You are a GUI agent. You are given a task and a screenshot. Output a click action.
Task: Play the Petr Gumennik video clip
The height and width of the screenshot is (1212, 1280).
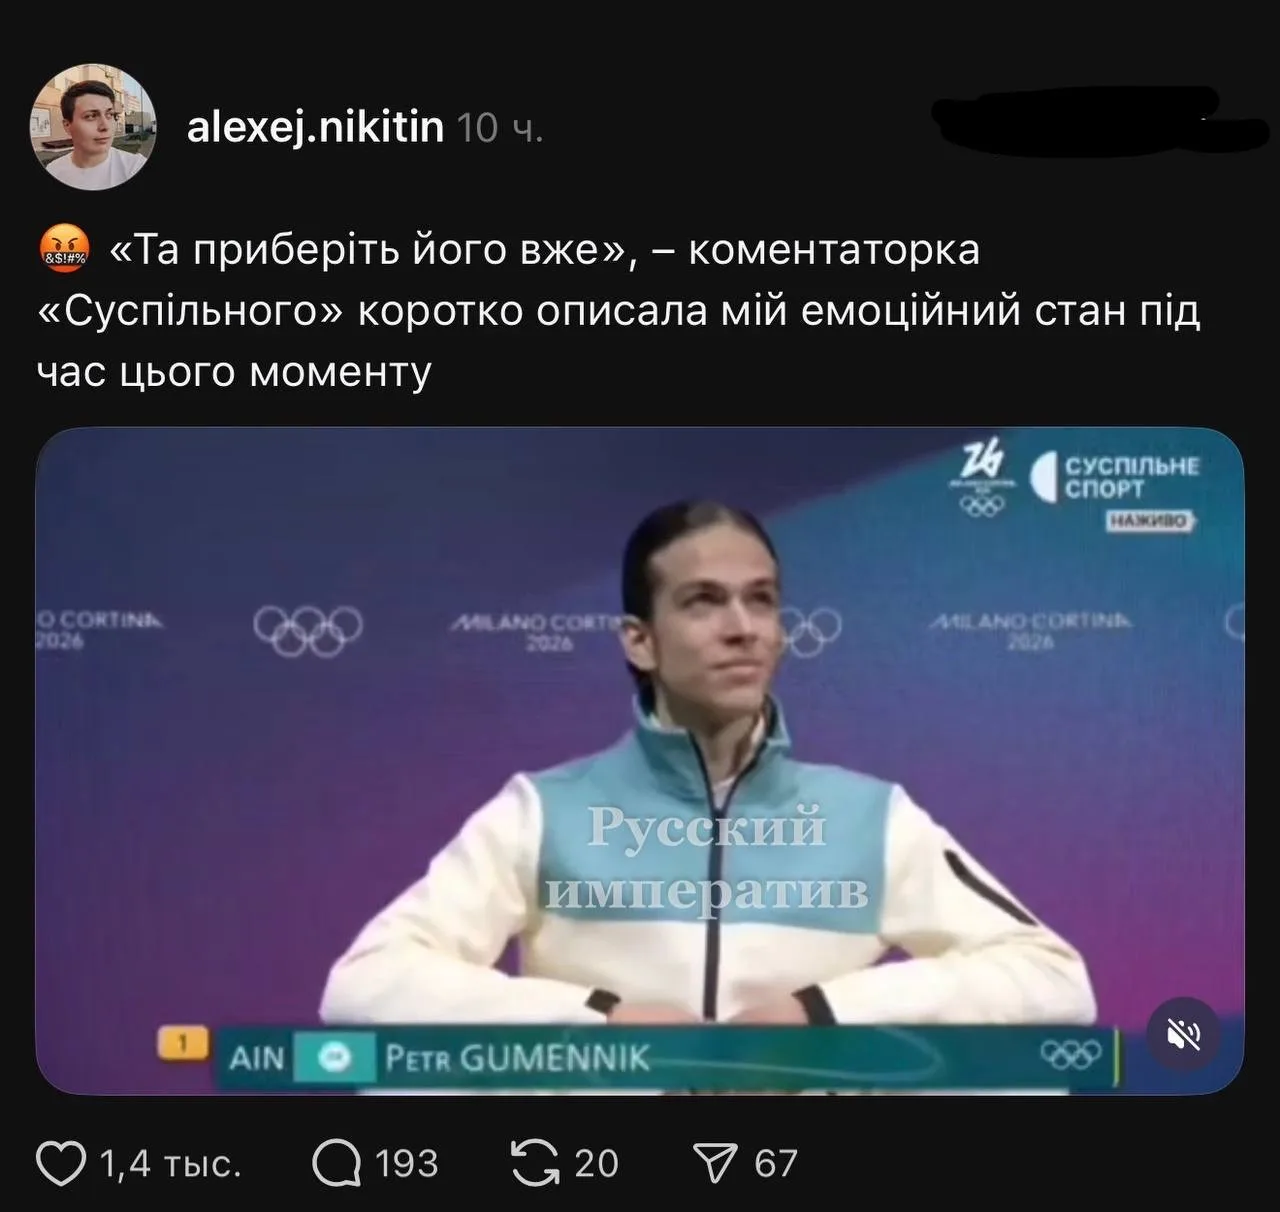pyautogui.click(x=640, y=761)
